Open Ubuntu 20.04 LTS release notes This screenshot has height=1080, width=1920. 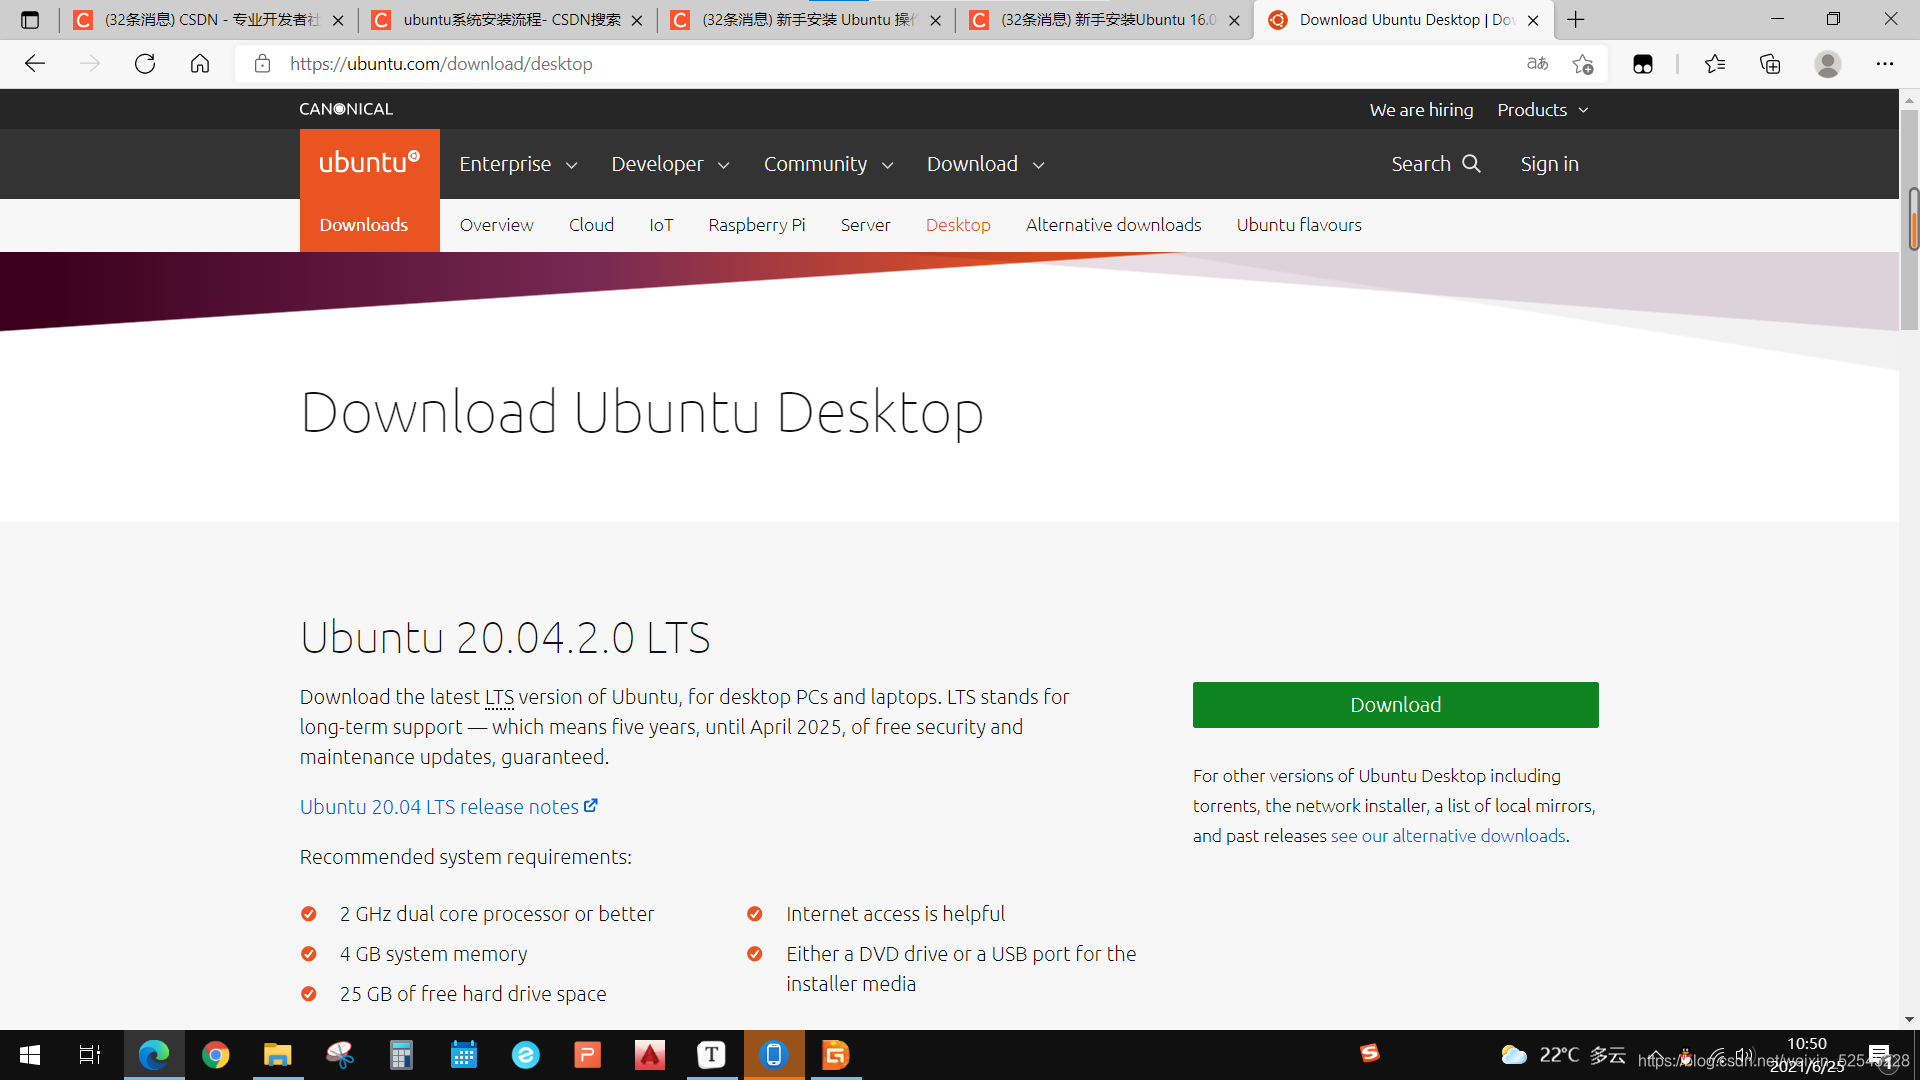[448, 807]
